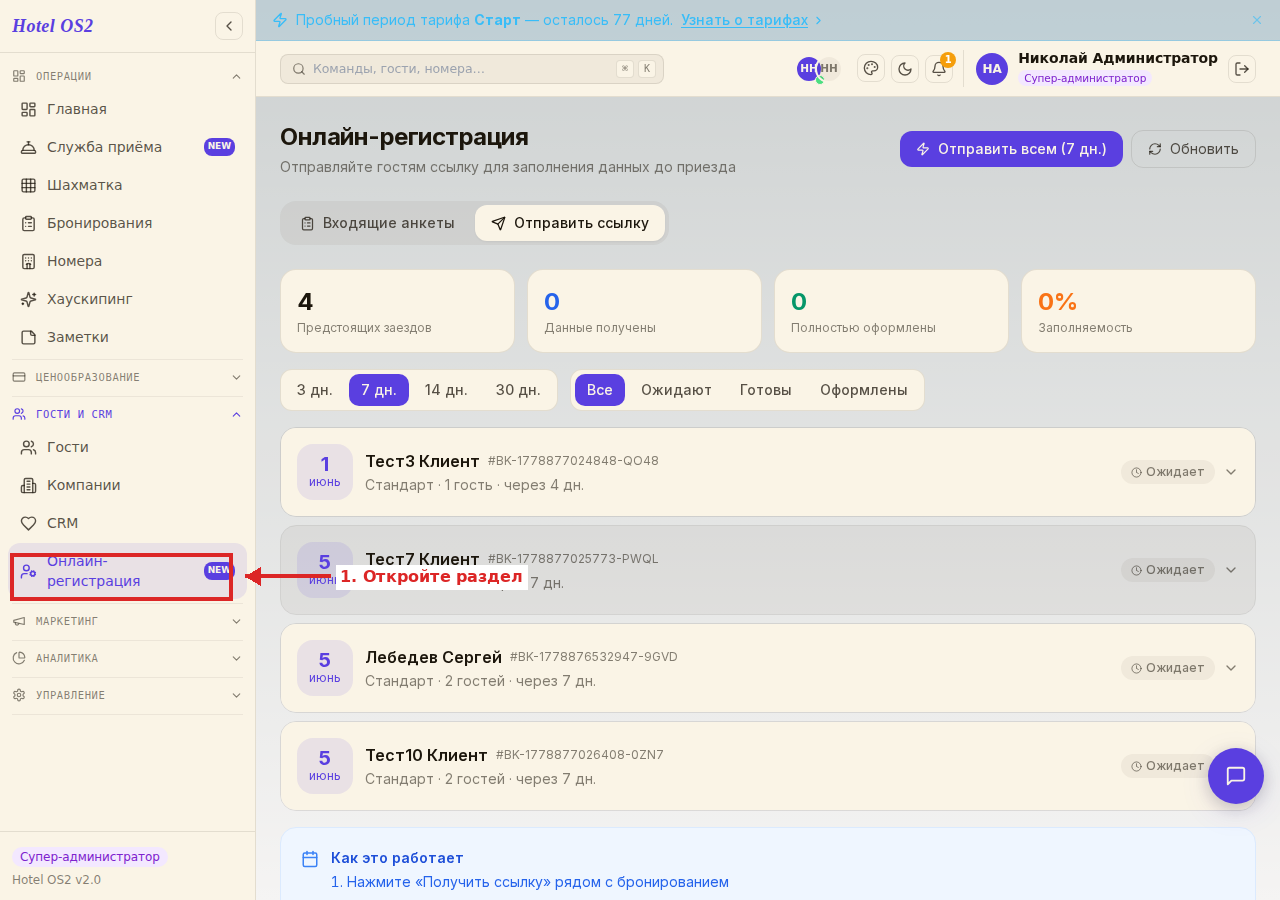The width and height of the screenshot is (1280, 900).
Task: Open Служба приёма section
Action: pos(127,147)
